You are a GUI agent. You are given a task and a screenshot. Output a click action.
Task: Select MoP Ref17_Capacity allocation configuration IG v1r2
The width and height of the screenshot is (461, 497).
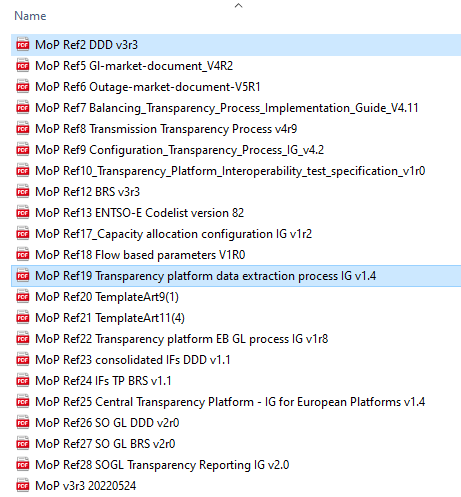click(x=173, y=234)
